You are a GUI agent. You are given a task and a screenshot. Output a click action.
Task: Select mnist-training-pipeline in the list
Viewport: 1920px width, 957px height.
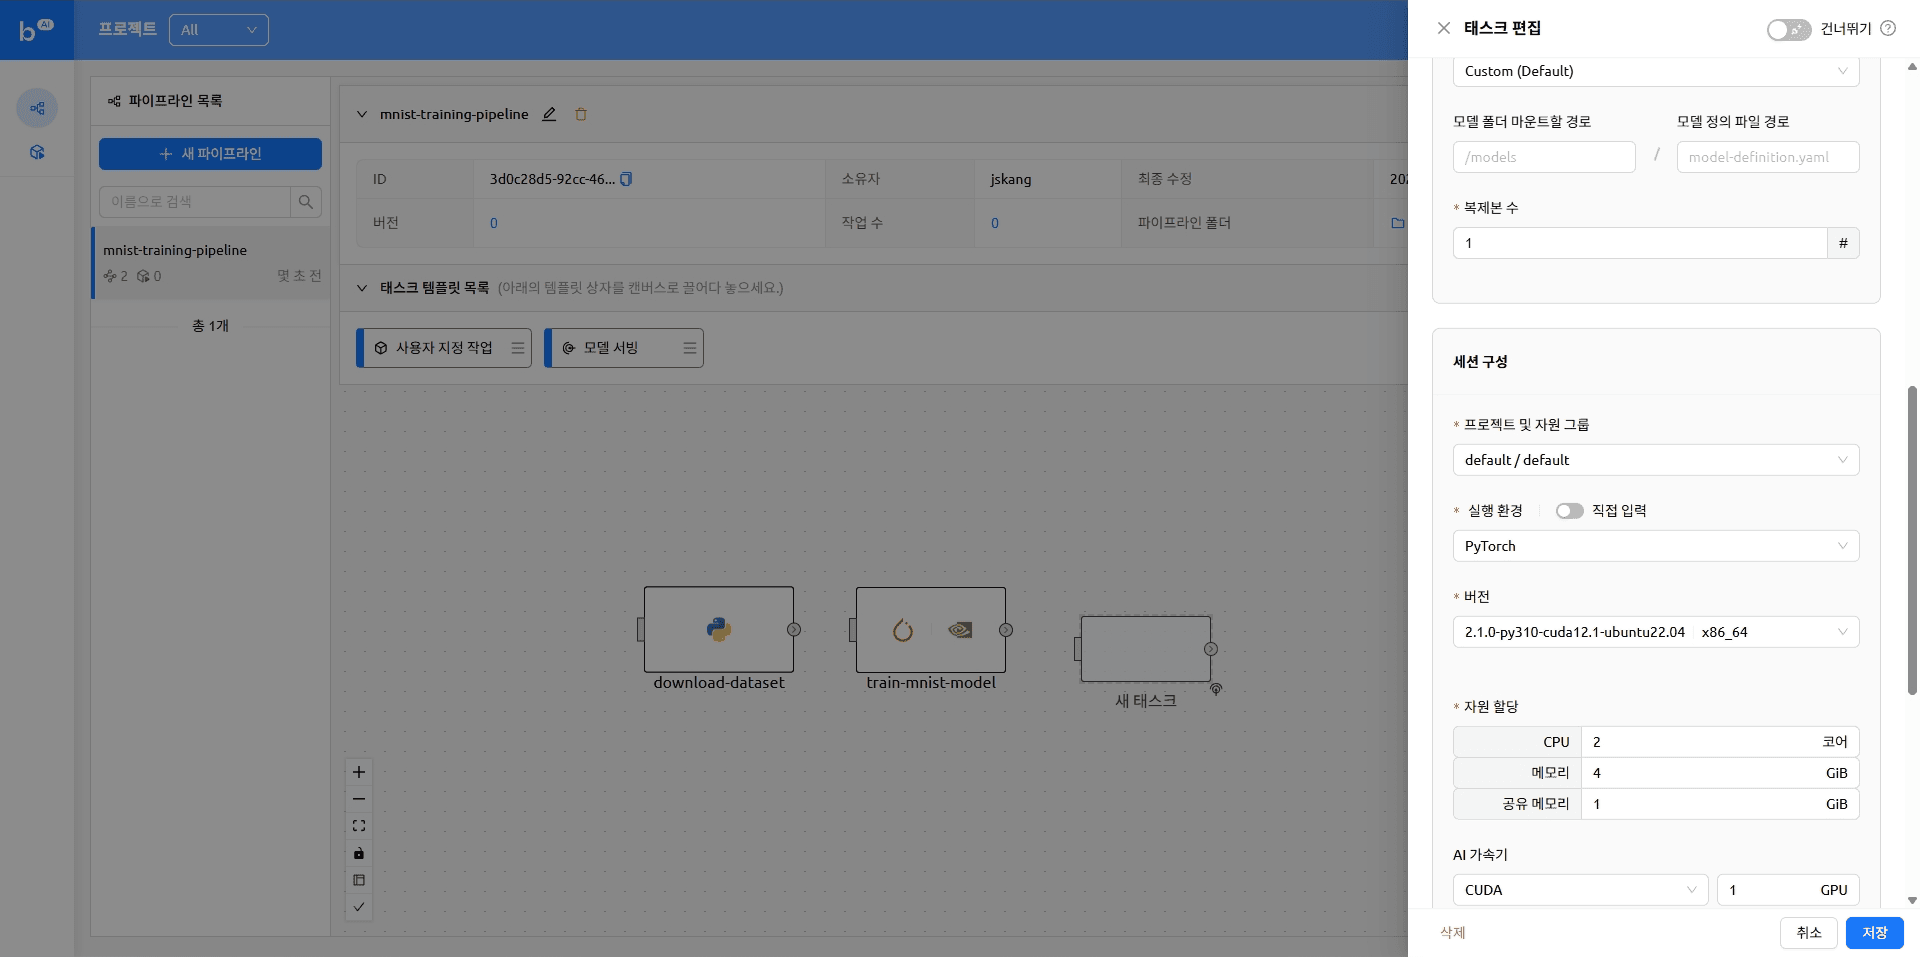211,262
